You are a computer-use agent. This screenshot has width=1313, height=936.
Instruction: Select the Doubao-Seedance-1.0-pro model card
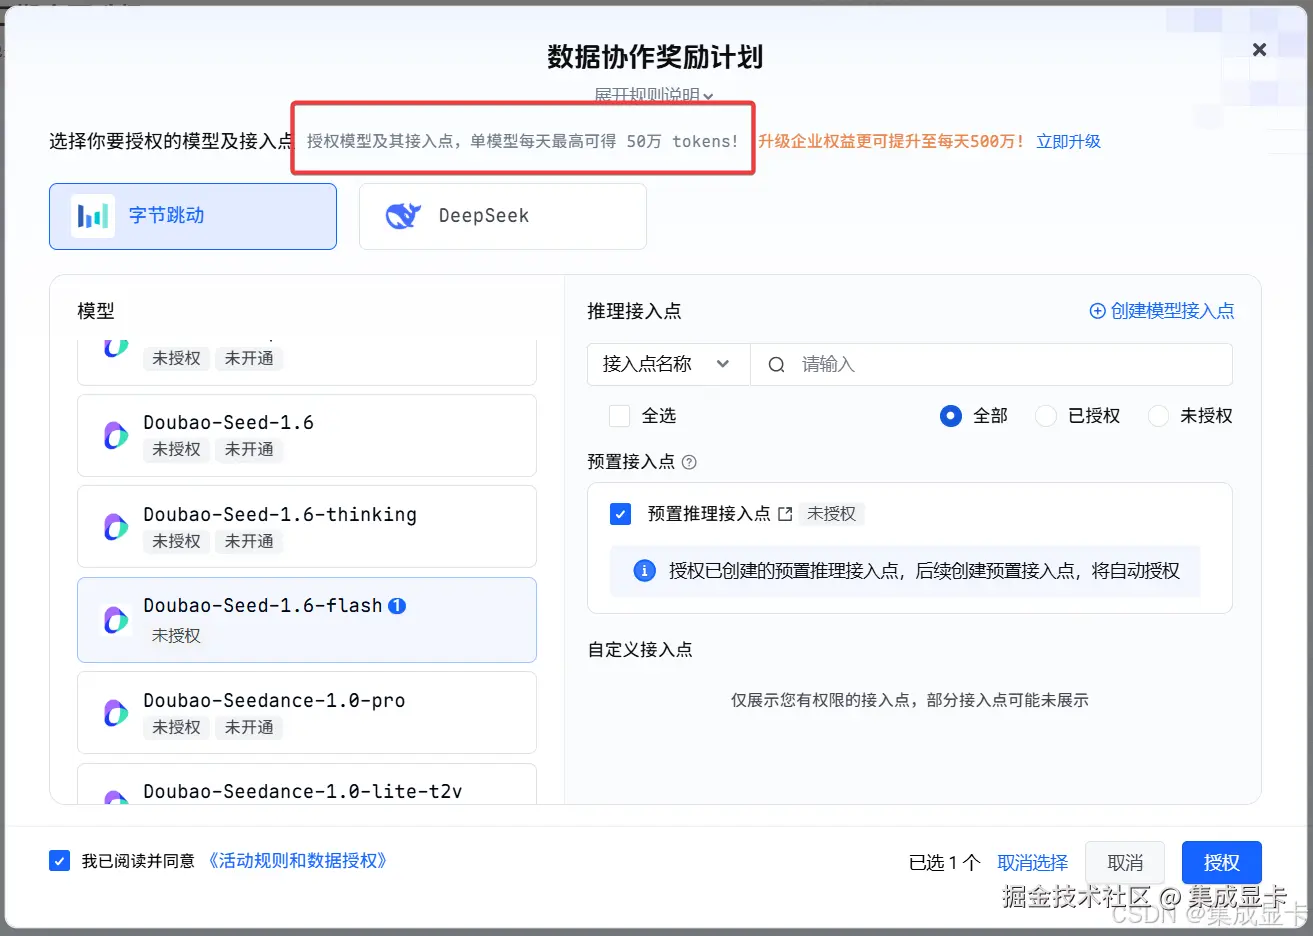(307, 712)
